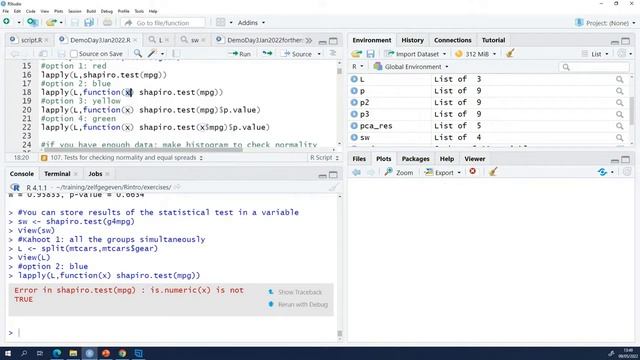Open the Tools menu

[x=139, y=11]
